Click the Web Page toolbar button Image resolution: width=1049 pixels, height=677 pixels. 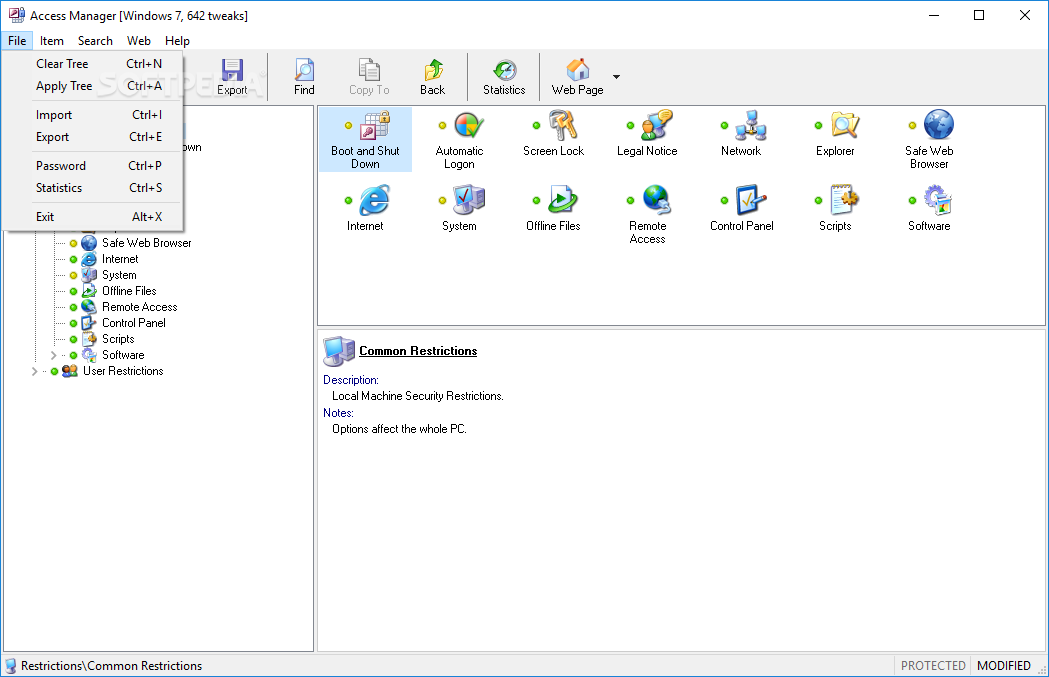click(577, 77)
